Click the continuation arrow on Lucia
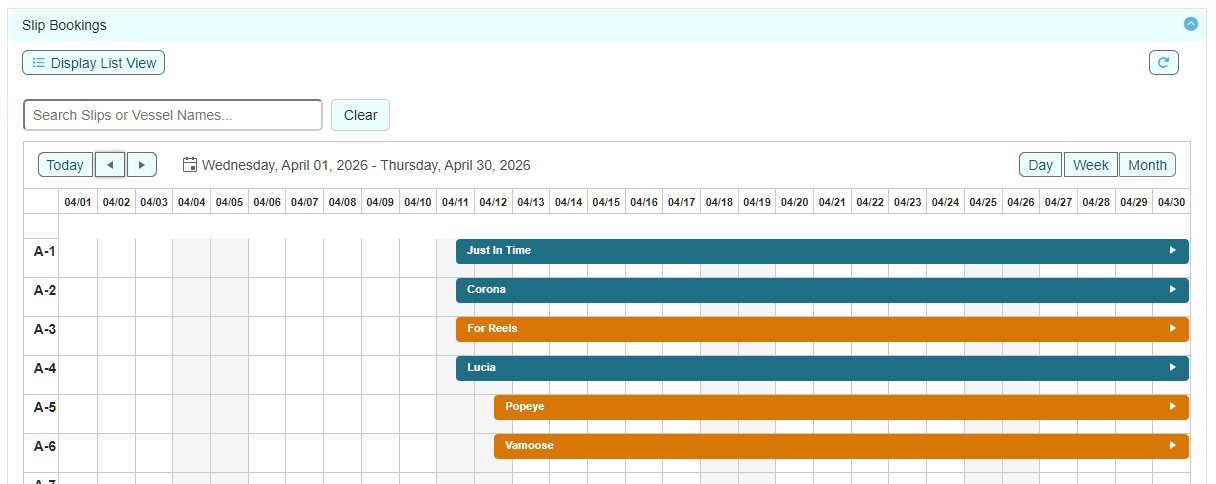This screenshot has width=1216, height=484. (x=1173, y=368)
